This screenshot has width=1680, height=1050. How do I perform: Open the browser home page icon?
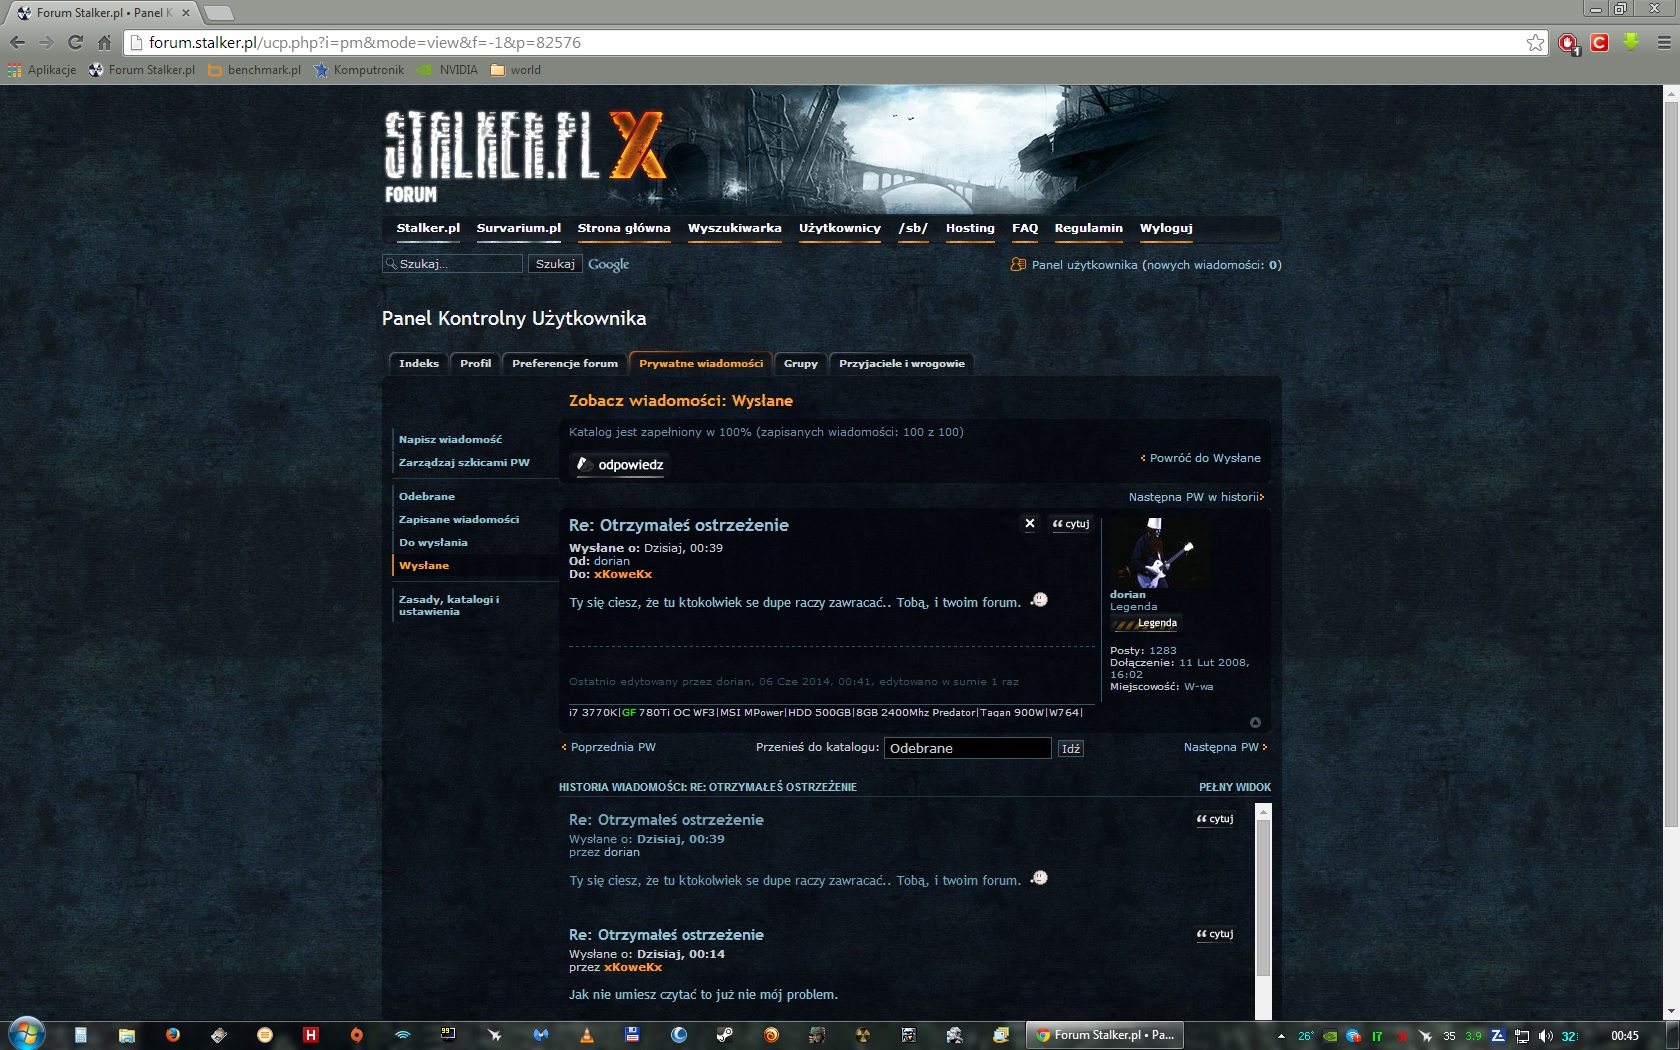tap(104, 42)
